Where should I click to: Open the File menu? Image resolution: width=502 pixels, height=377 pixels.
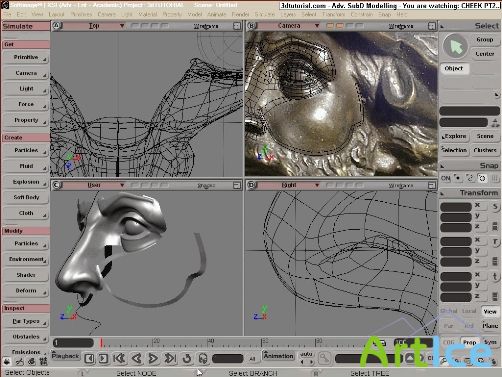pos(7,14)
